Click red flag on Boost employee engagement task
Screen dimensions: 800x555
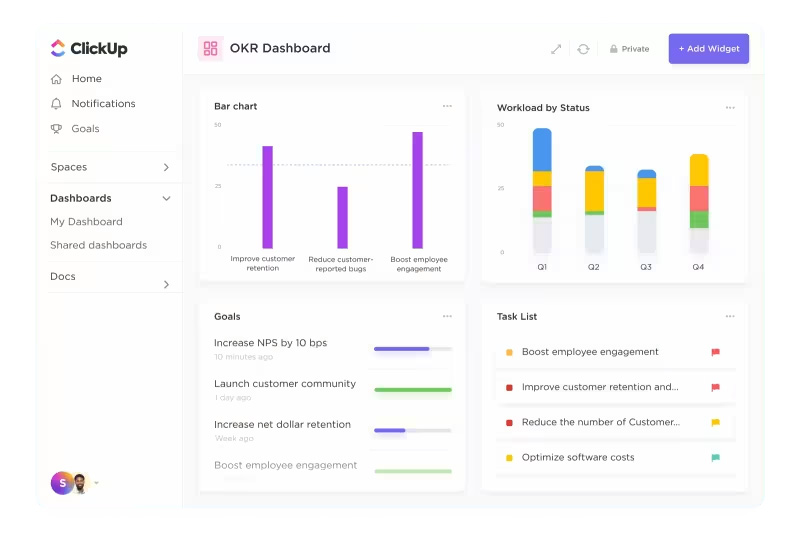point(715,352)
